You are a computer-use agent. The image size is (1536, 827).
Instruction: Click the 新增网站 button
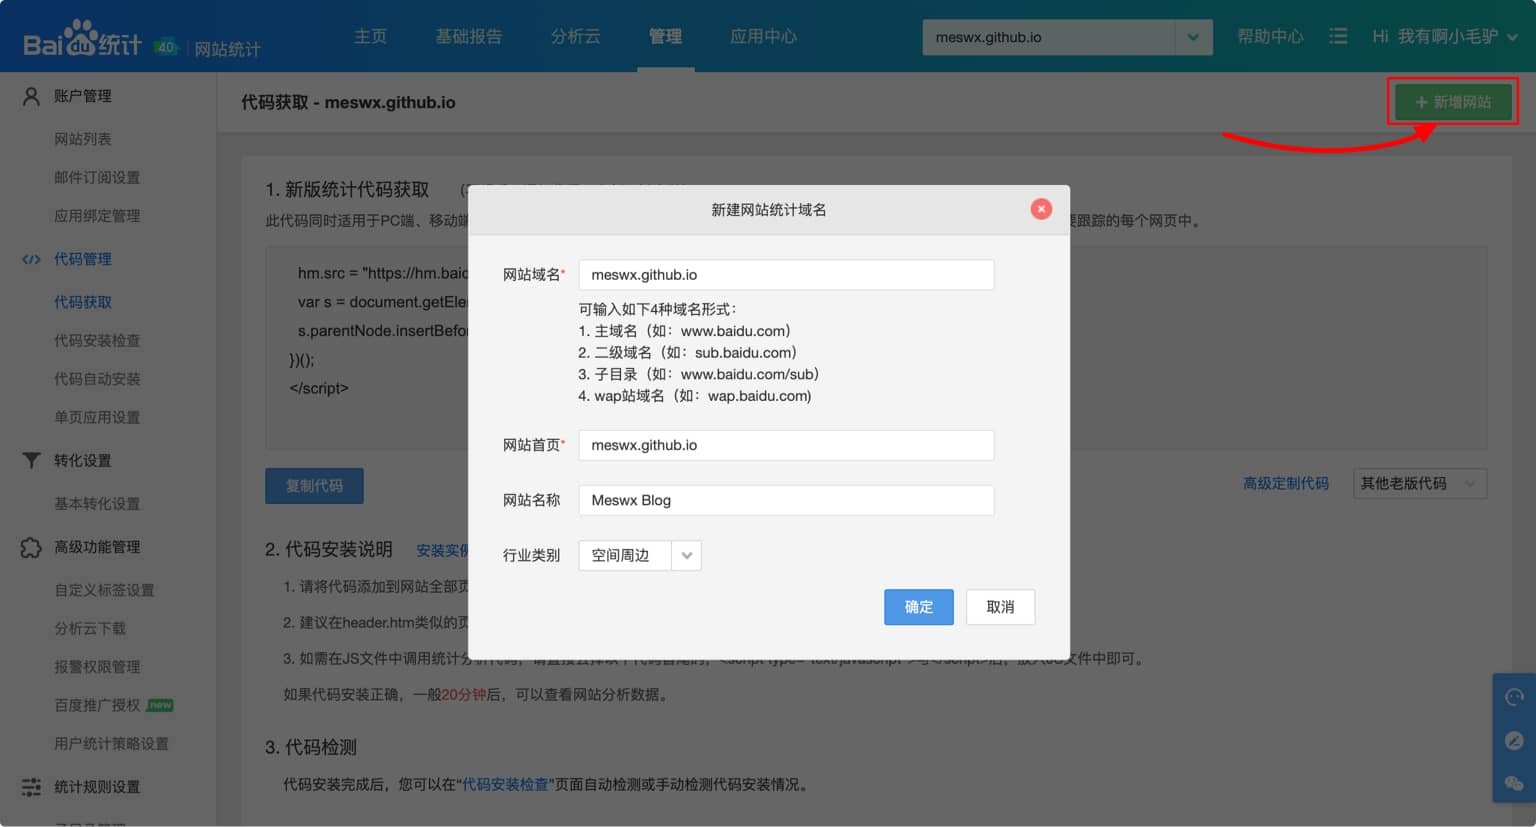(1453, 102)
